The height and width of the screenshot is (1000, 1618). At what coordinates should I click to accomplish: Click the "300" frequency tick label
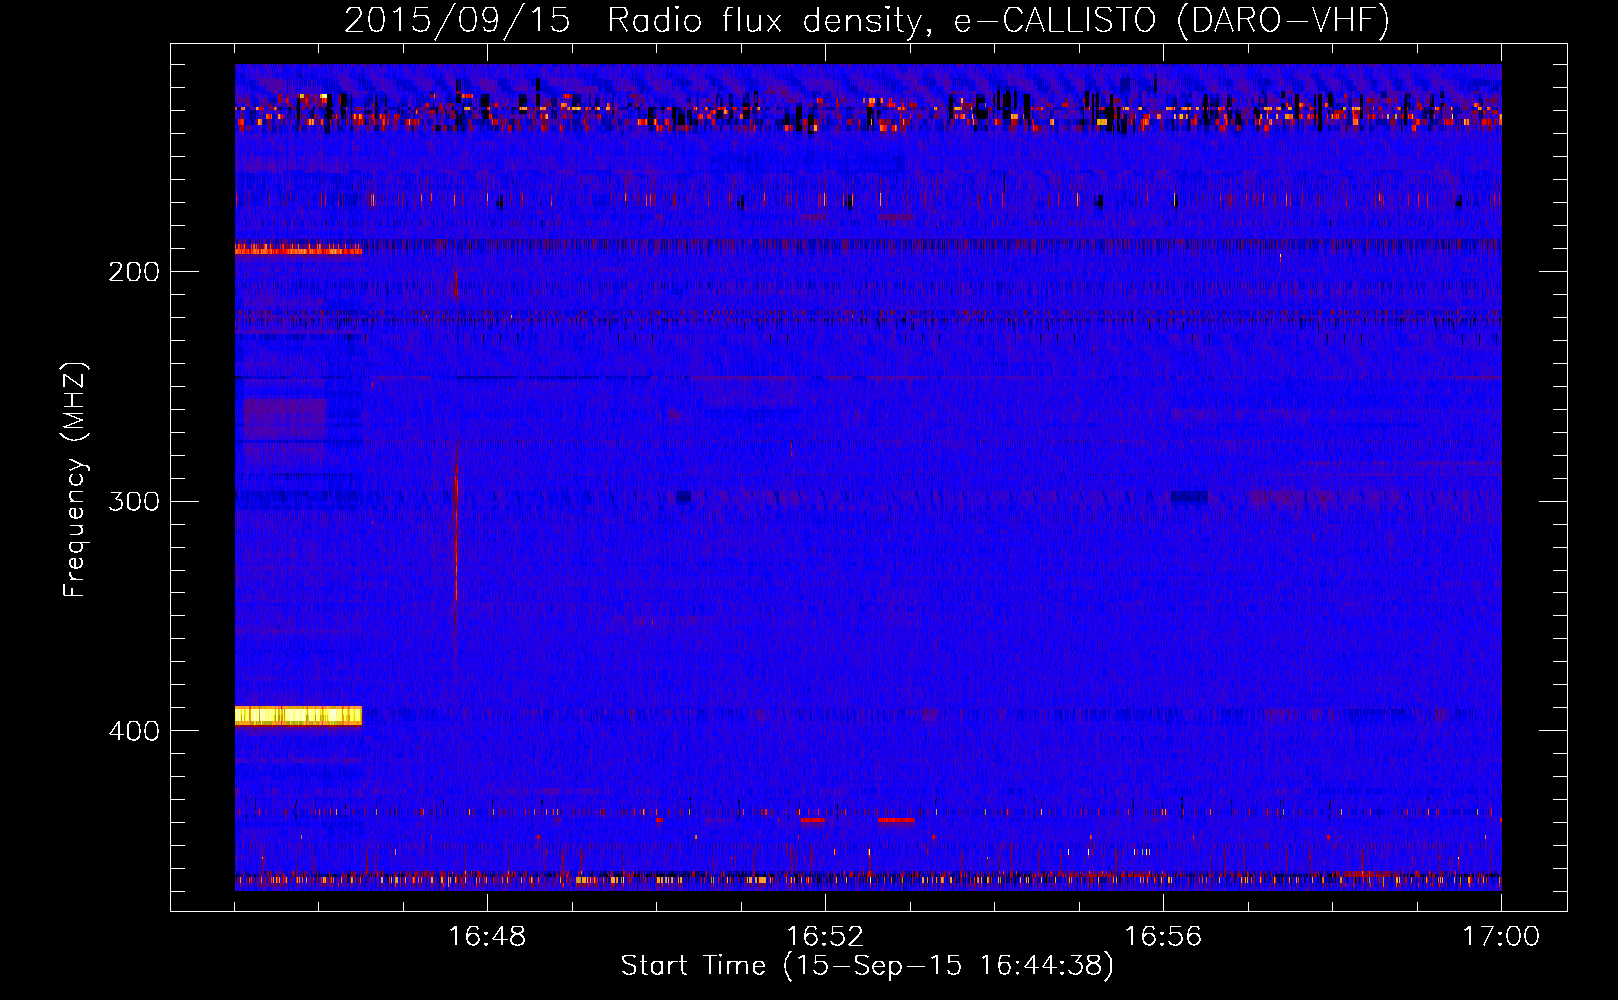pyautogui.click(x=134, y=501)
